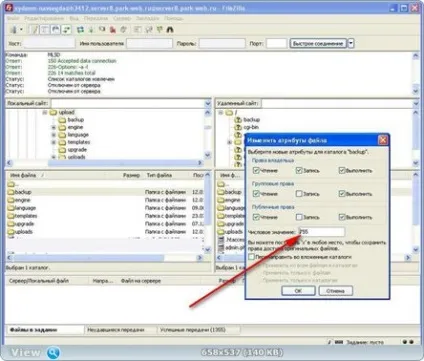Click the local file list horizontal scrollbar
The width and height of the screenshot is (424, 361).
(x=104, y=257)
